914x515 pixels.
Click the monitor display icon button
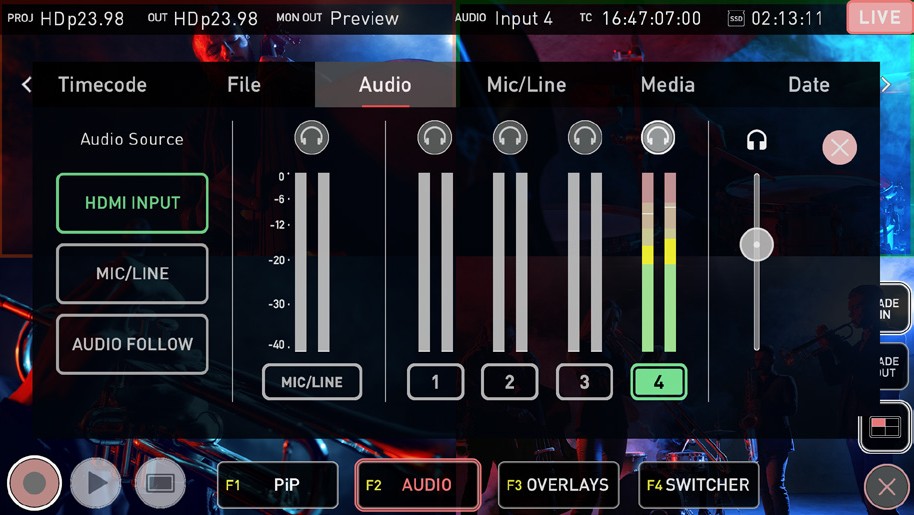coord(160,484)
